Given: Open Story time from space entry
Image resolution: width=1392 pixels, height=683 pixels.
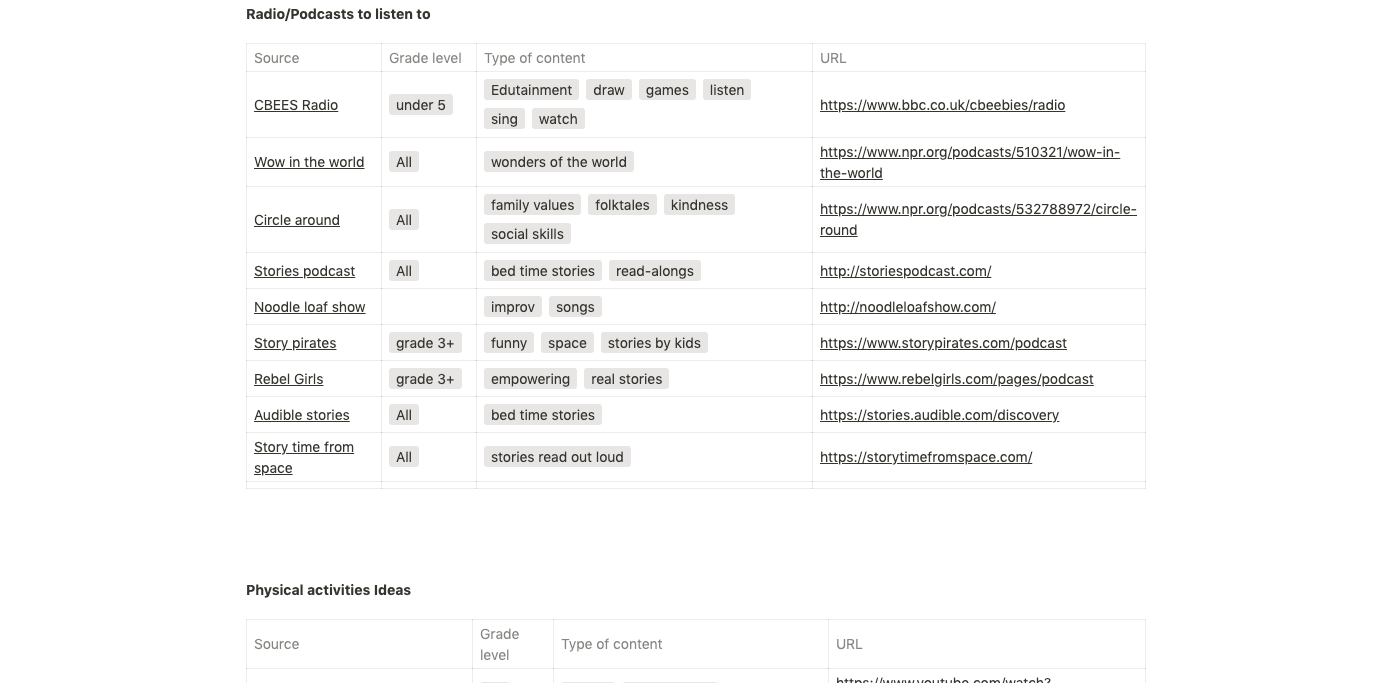Looking at the screenshot, I should tap(304, 458).
